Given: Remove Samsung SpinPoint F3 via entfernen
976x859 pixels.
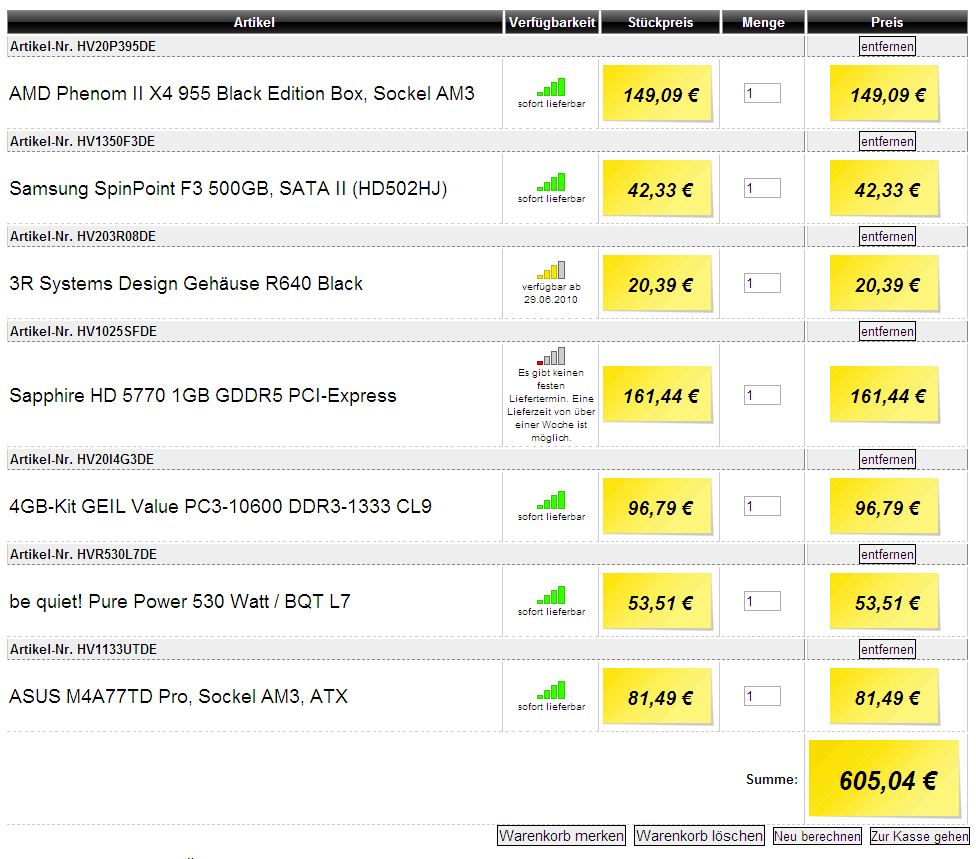Looking at the screenshot, I should point(887,141).
